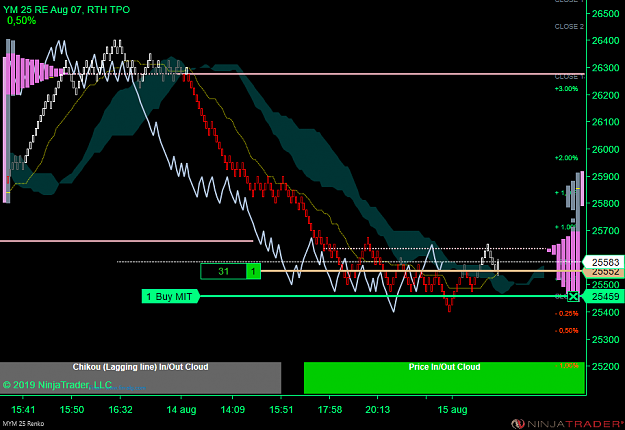Screen dimensions: 625x430
Task: Click the '15 aug' date axis label
Action: [452, 410]
